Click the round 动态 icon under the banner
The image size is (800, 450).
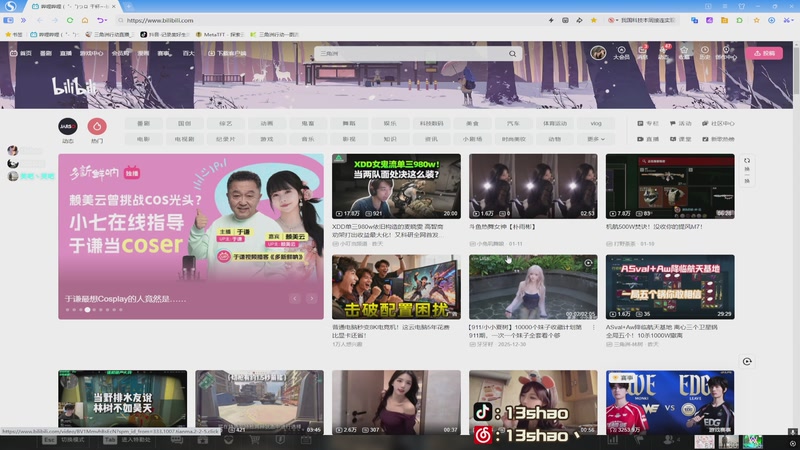(68, 126)
